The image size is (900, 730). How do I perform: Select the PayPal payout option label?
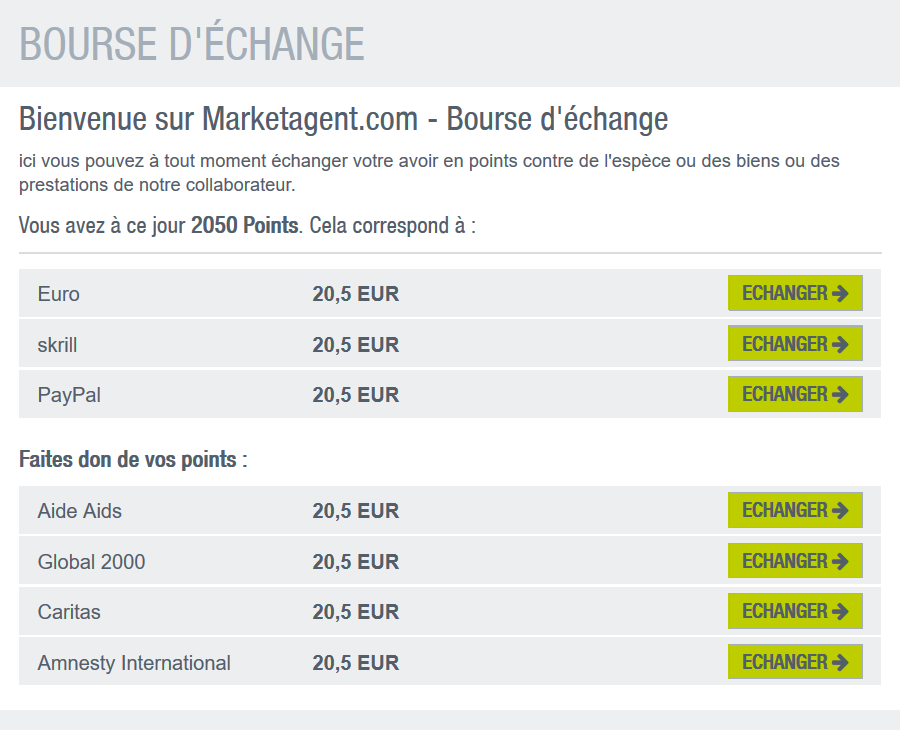pos(69,393)
